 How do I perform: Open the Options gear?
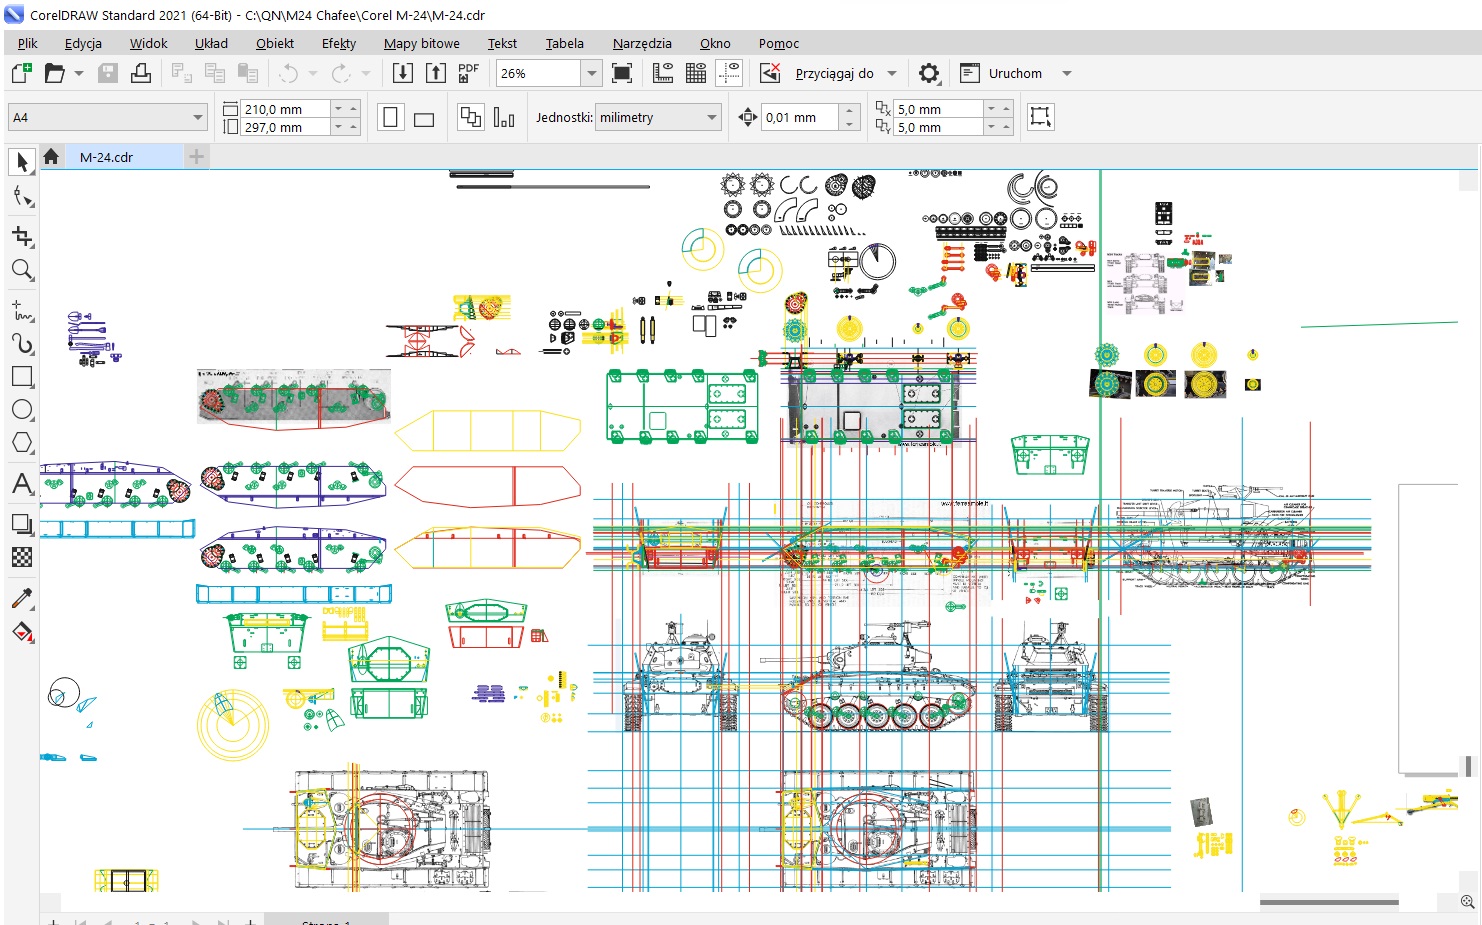coord(929,73)
